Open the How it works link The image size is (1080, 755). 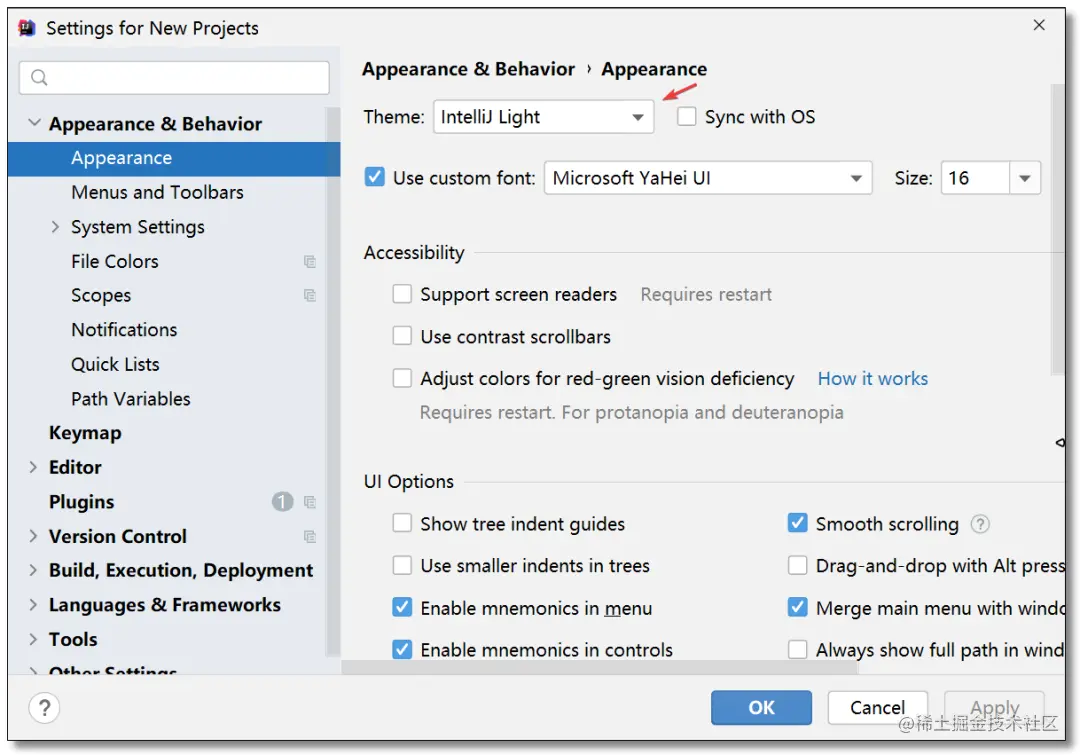[872, 378]
